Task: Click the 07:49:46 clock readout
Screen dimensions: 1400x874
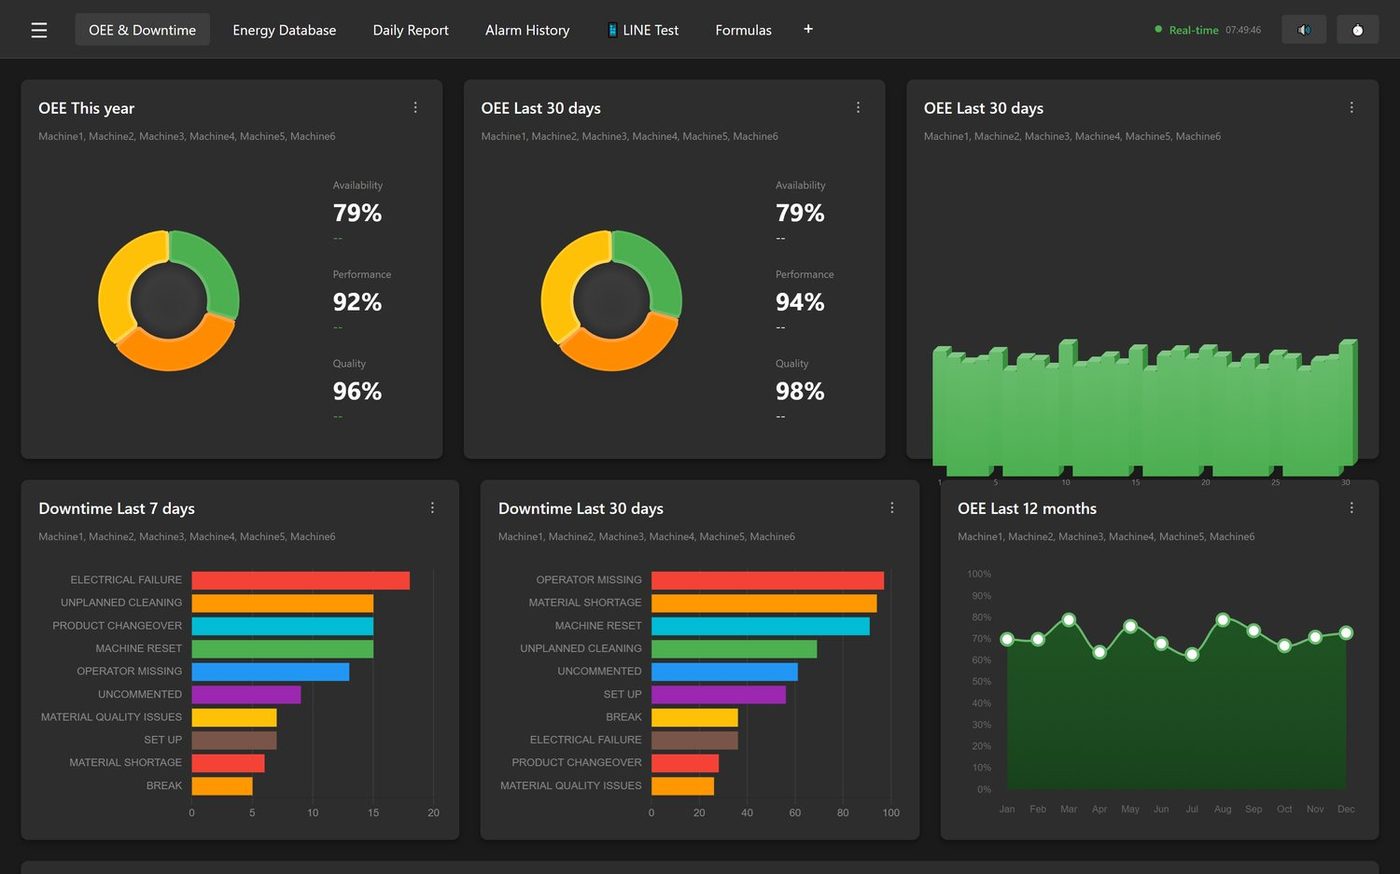Action: tap(1243, 30)
